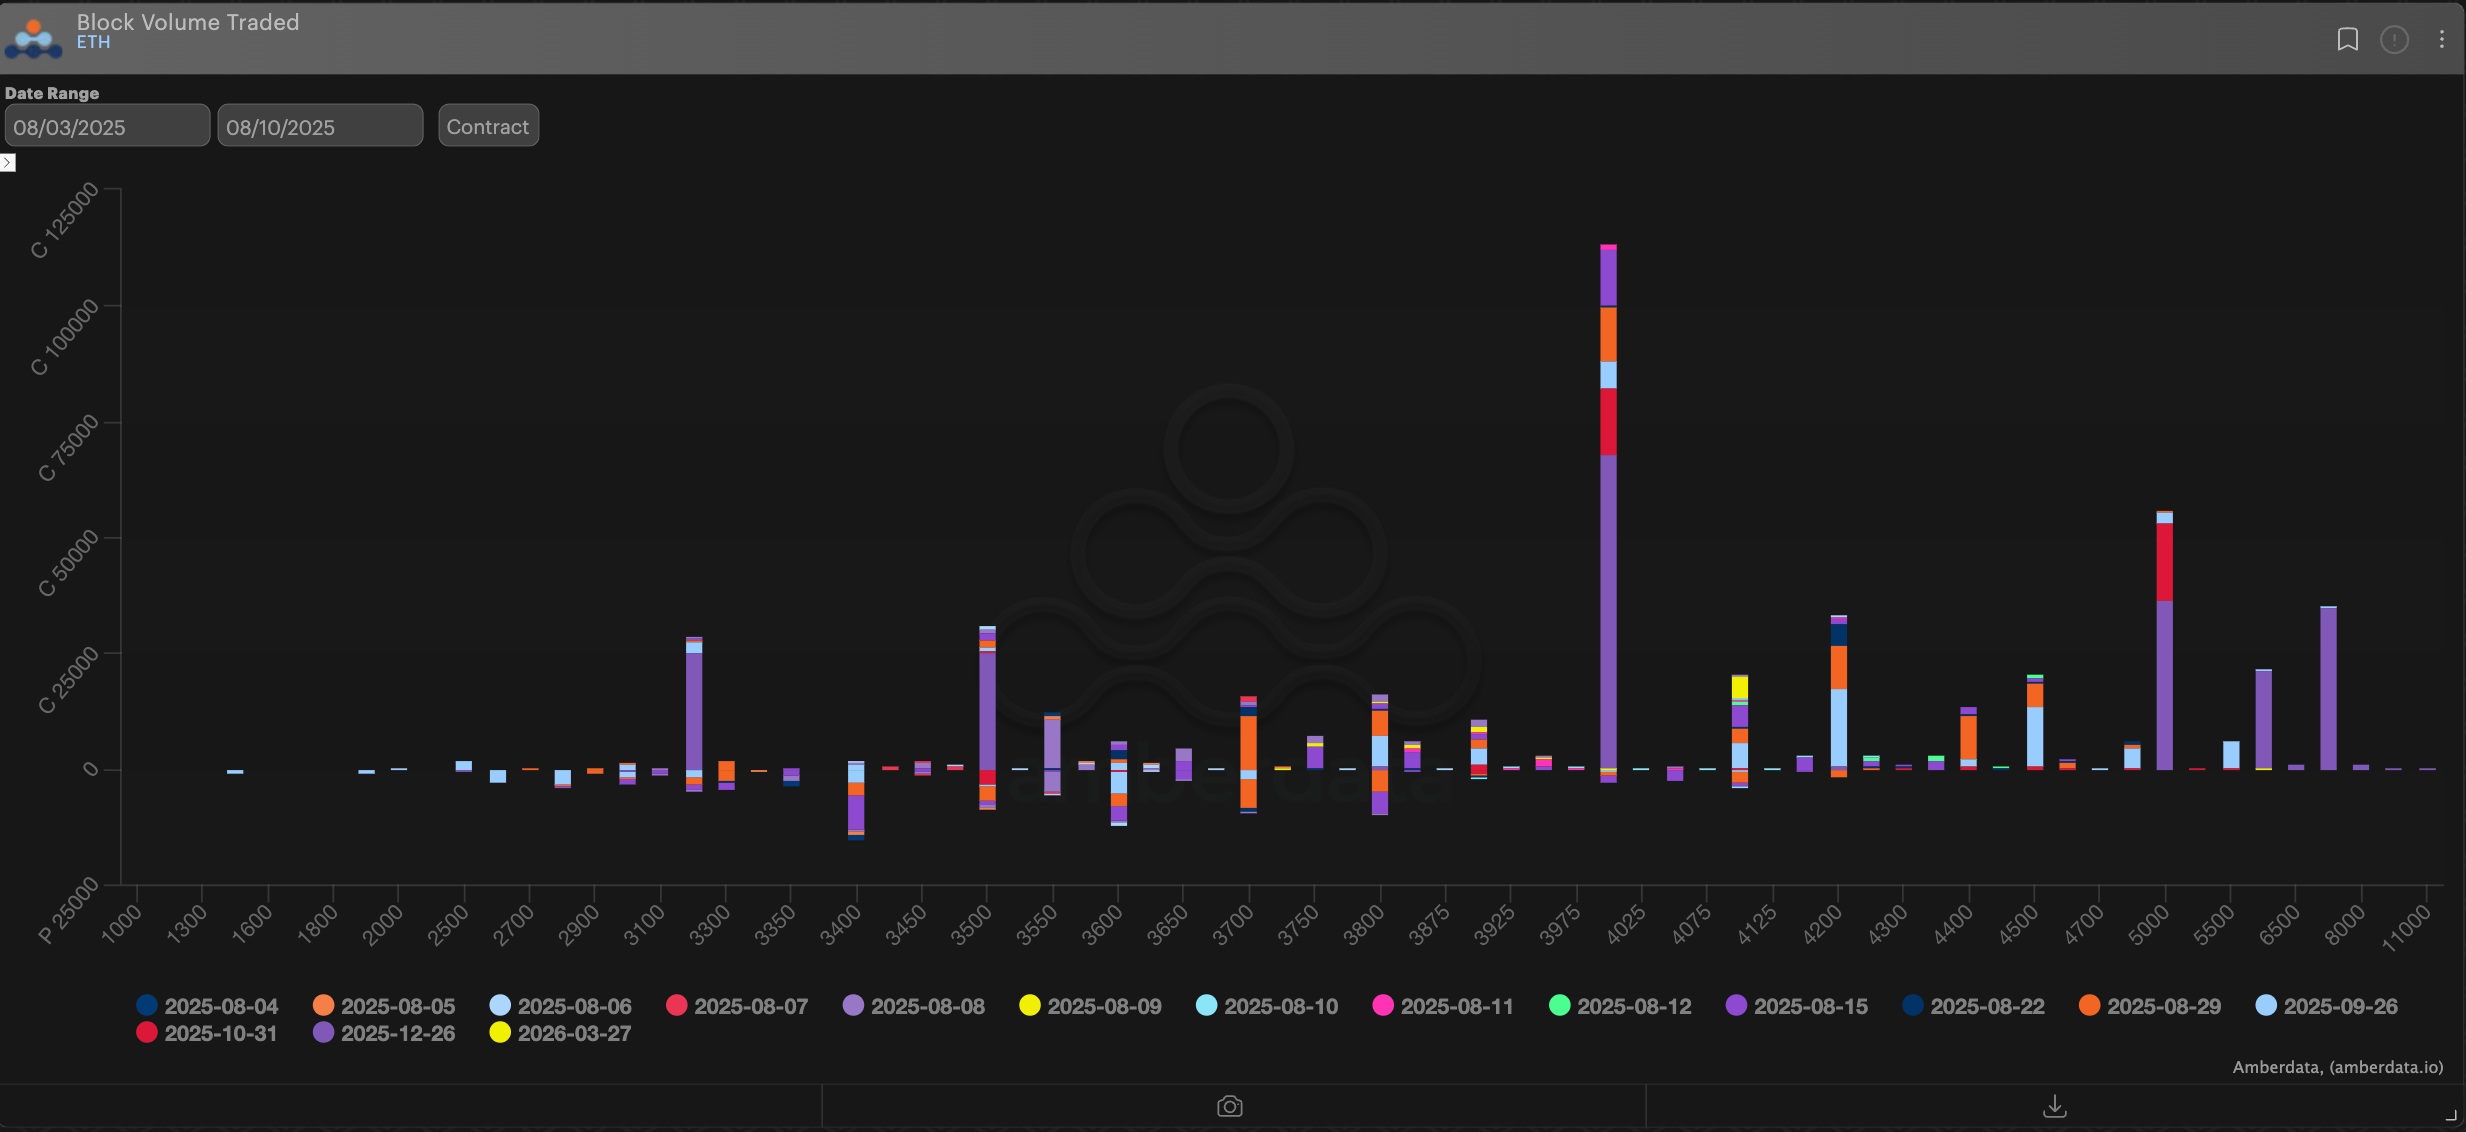Viewport: 2466px width, 1132px height.
Task: Open the start date 08/03/2025 picker
Action: (x=107, y=127)
